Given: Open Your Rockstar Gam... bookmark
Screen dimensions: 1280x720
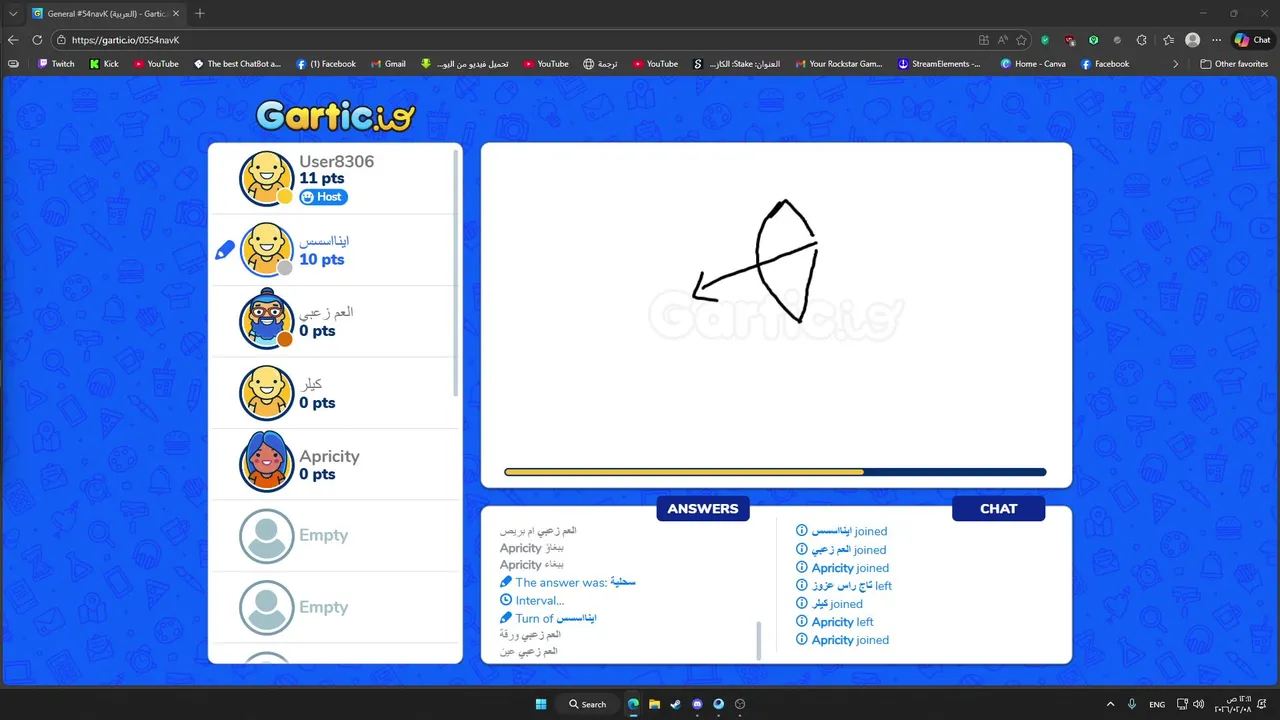Looking at the screenshot, I should pyautogui.click(x=838, y=64).
